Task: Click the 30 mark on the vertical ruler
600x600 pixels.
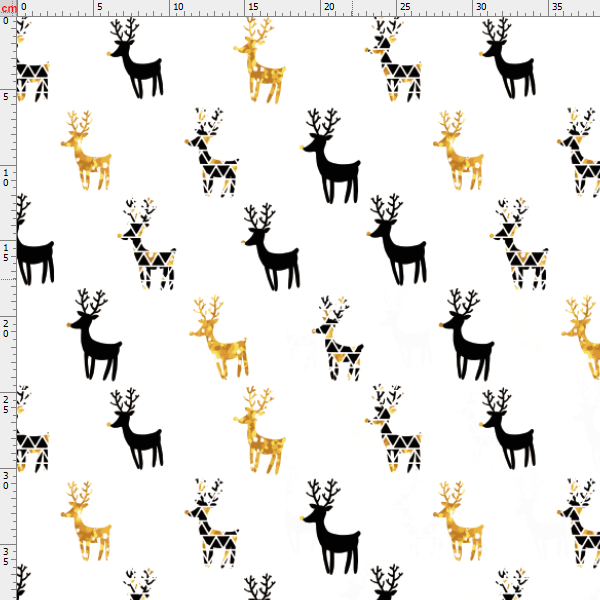Action: [6, 481]
